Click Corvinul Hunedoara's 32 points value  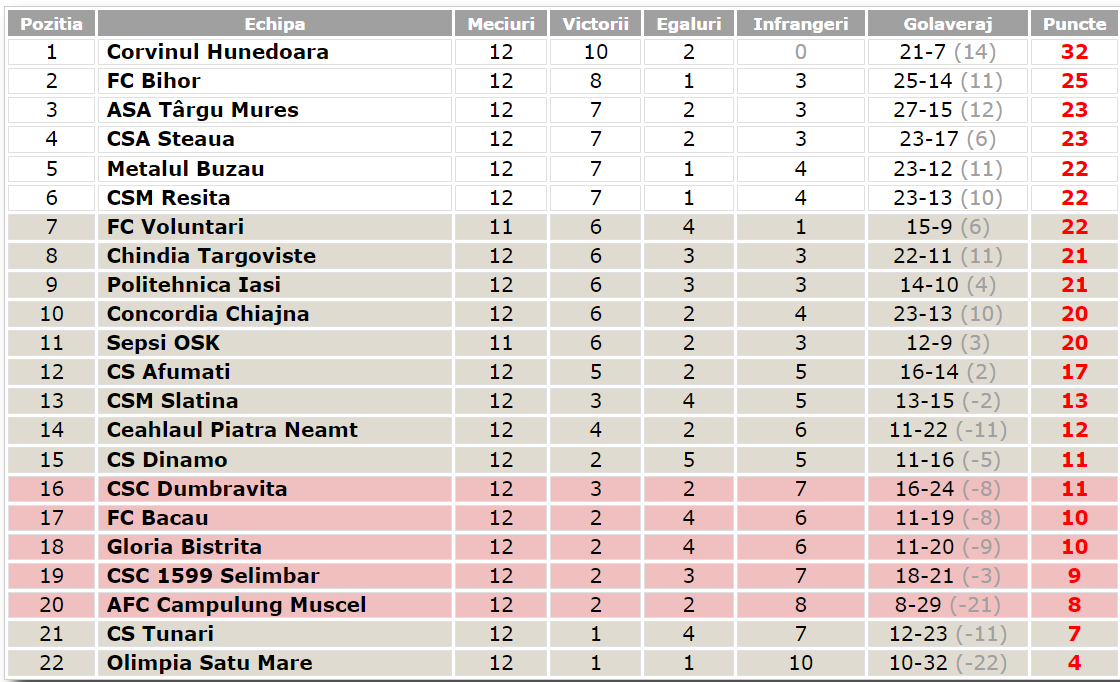click(x=1074, y=52)
